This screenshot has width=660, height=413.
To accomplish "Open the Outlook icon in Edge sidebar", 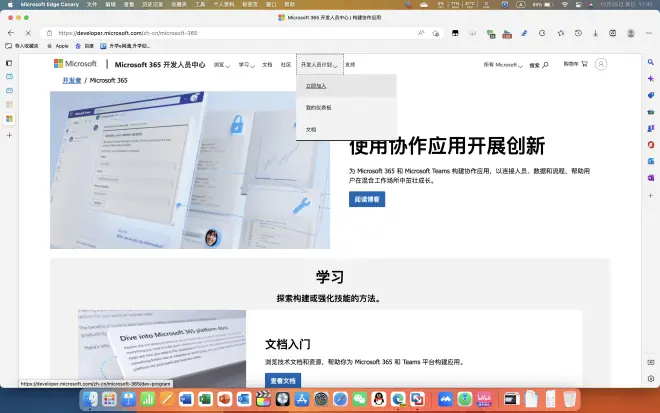I will [651, 161].
